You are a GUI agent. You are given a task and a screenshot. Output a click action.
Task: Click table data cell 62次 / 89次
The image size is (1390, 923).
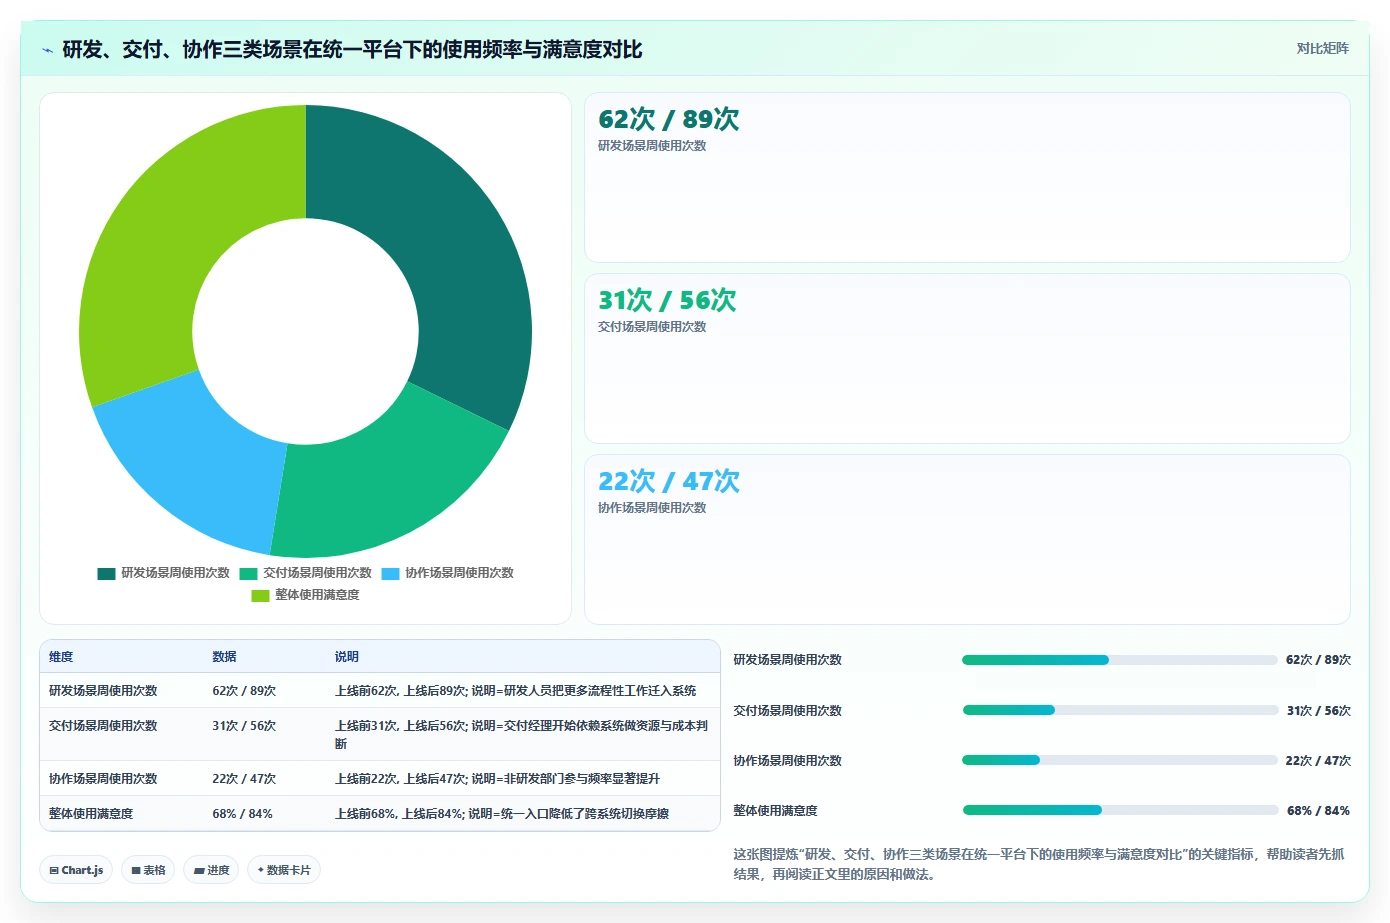click(244, 691)
